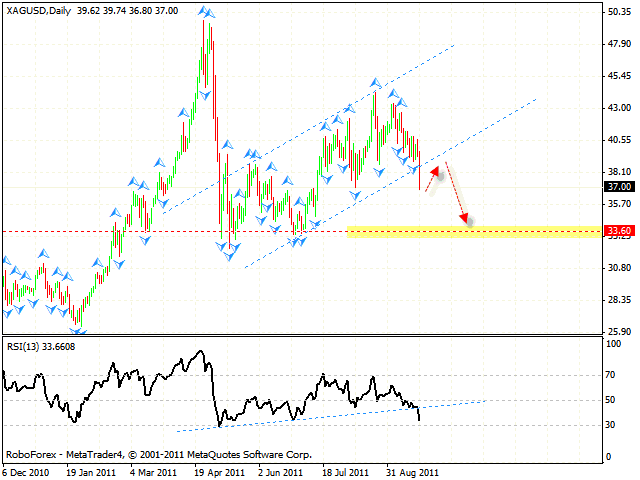Select the fractal marker at the chart's highest peak
Image resolution: width=640 pixels, height=480 pixels.
point(207,13)
